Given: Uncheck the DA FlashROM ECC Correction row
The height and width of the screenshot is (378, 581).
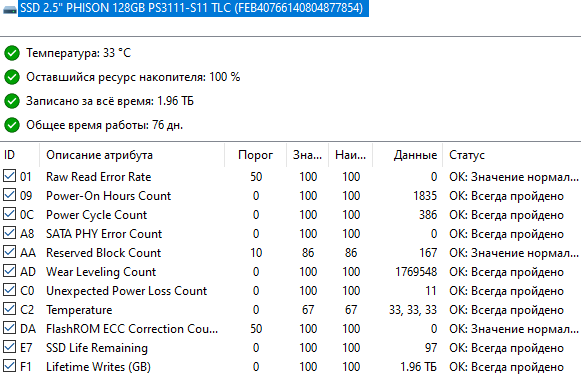Looking at the screenshot, I should tap(9, 328).
